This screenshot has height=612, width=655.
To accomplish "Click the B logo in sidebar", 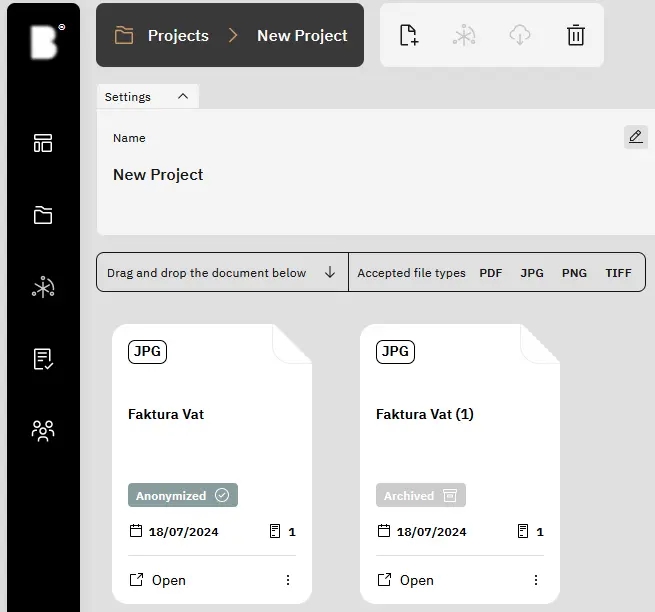I will click(44, 41).
